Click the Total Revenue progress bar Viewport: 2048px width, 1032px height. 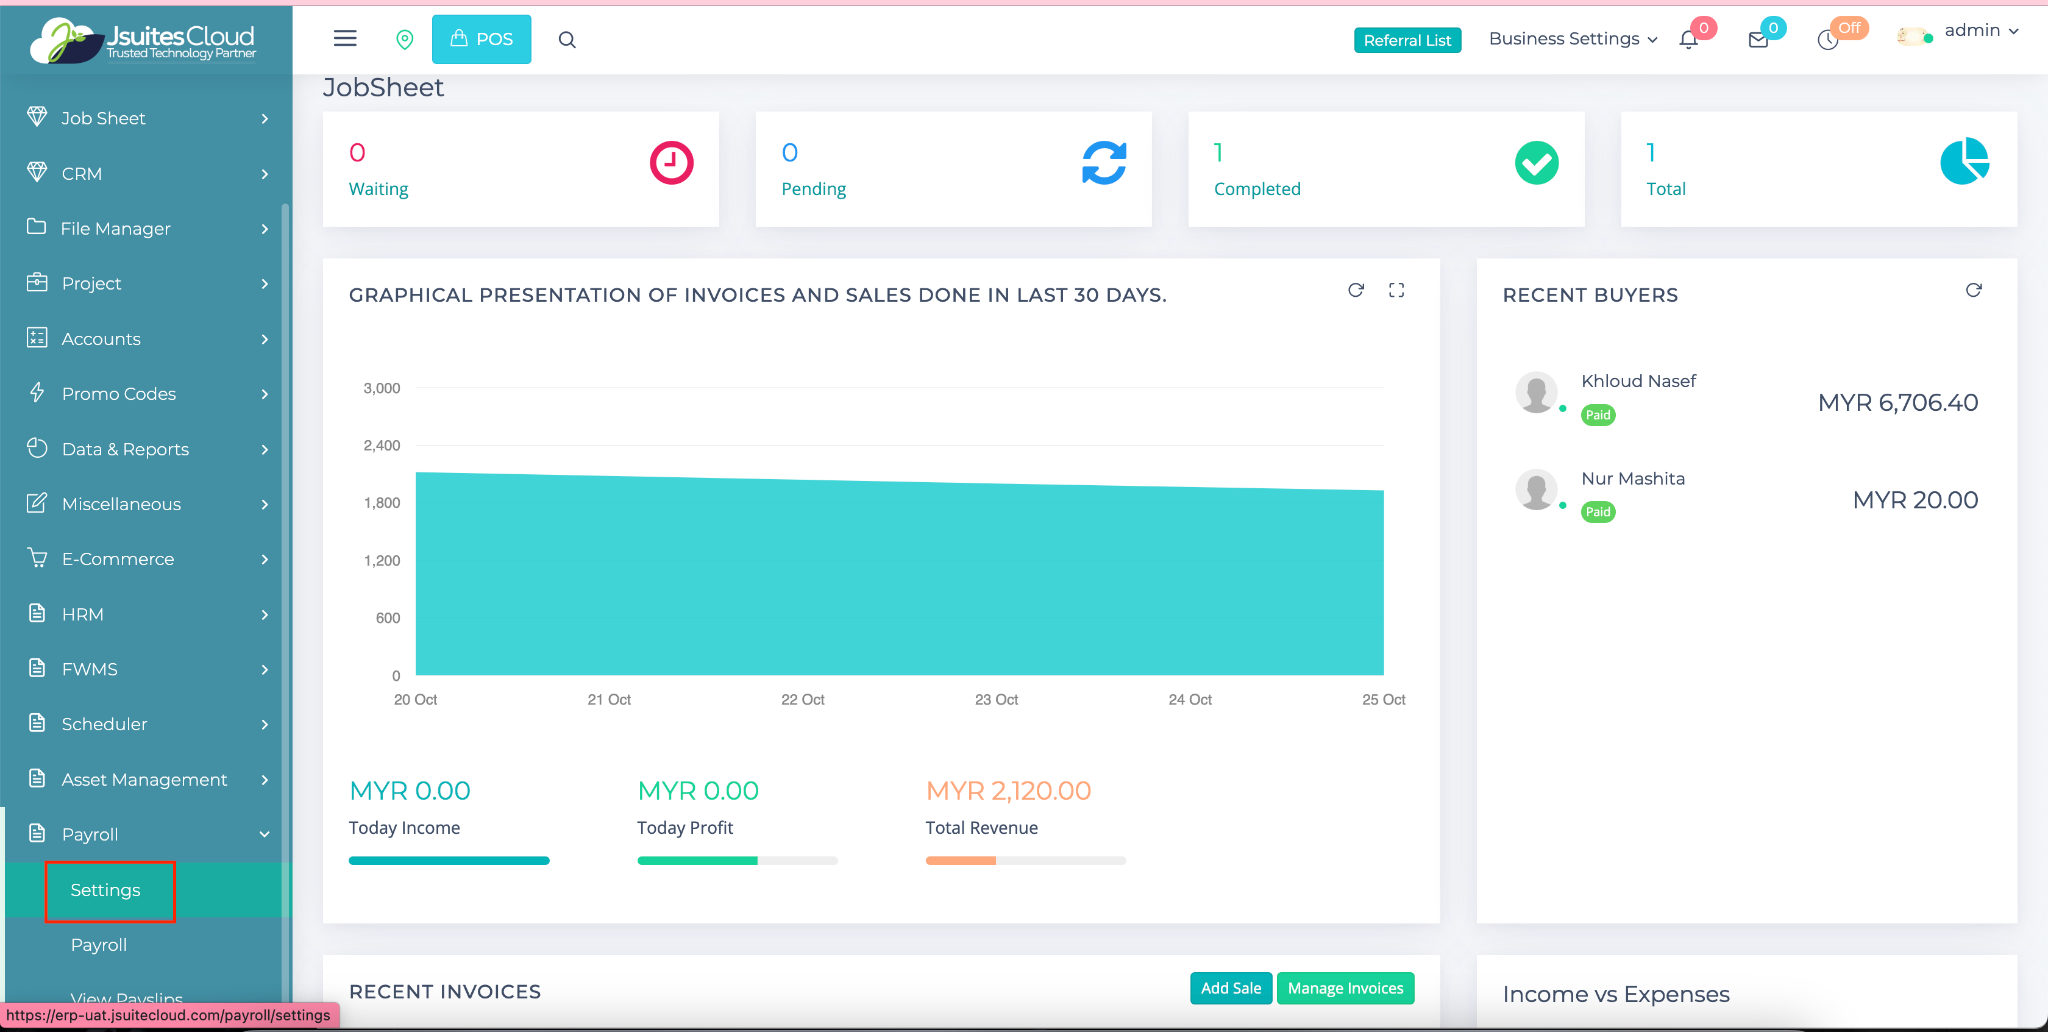(x=1025, y=860)
